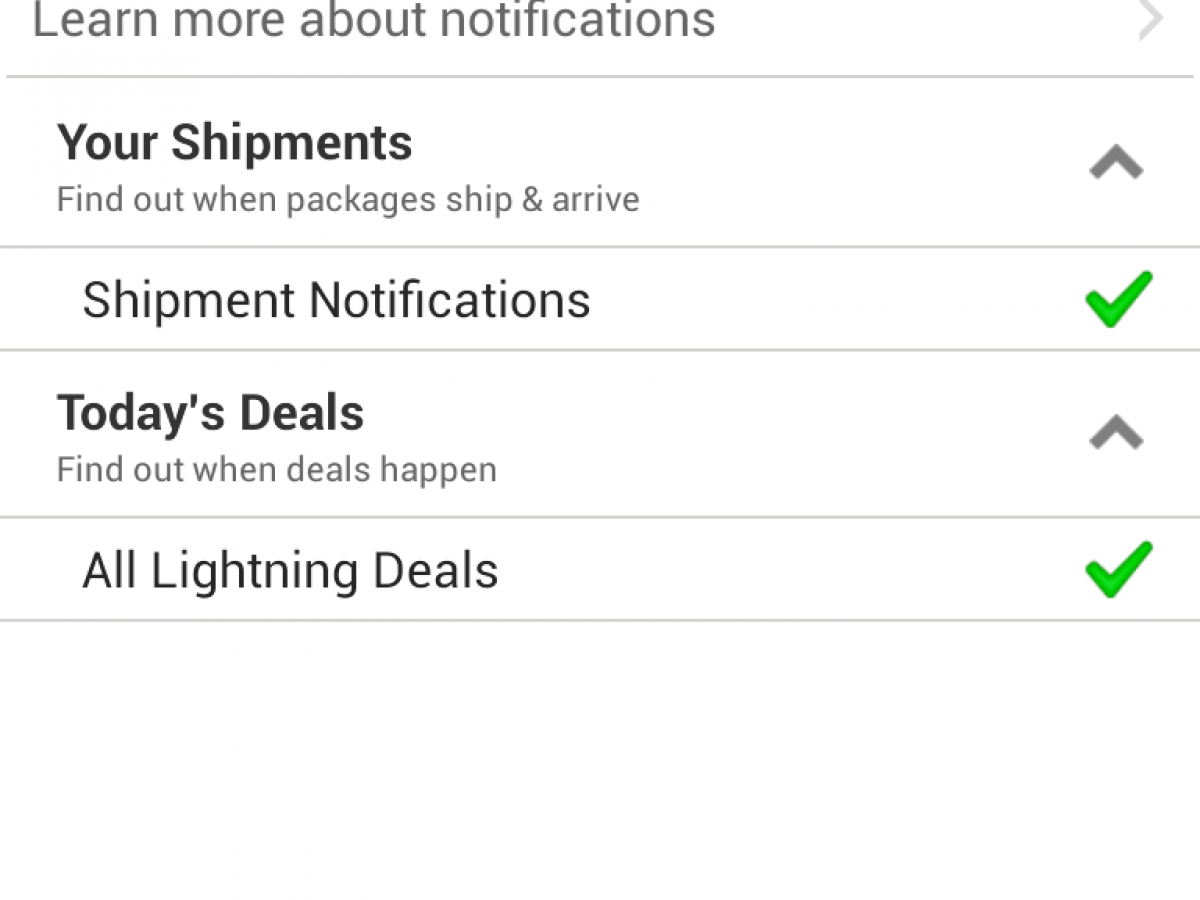The height and width of the screenshot is (900, 1200).
Task: Click the green tick next to All Lightning Deals
Action: pos(1118,569)
